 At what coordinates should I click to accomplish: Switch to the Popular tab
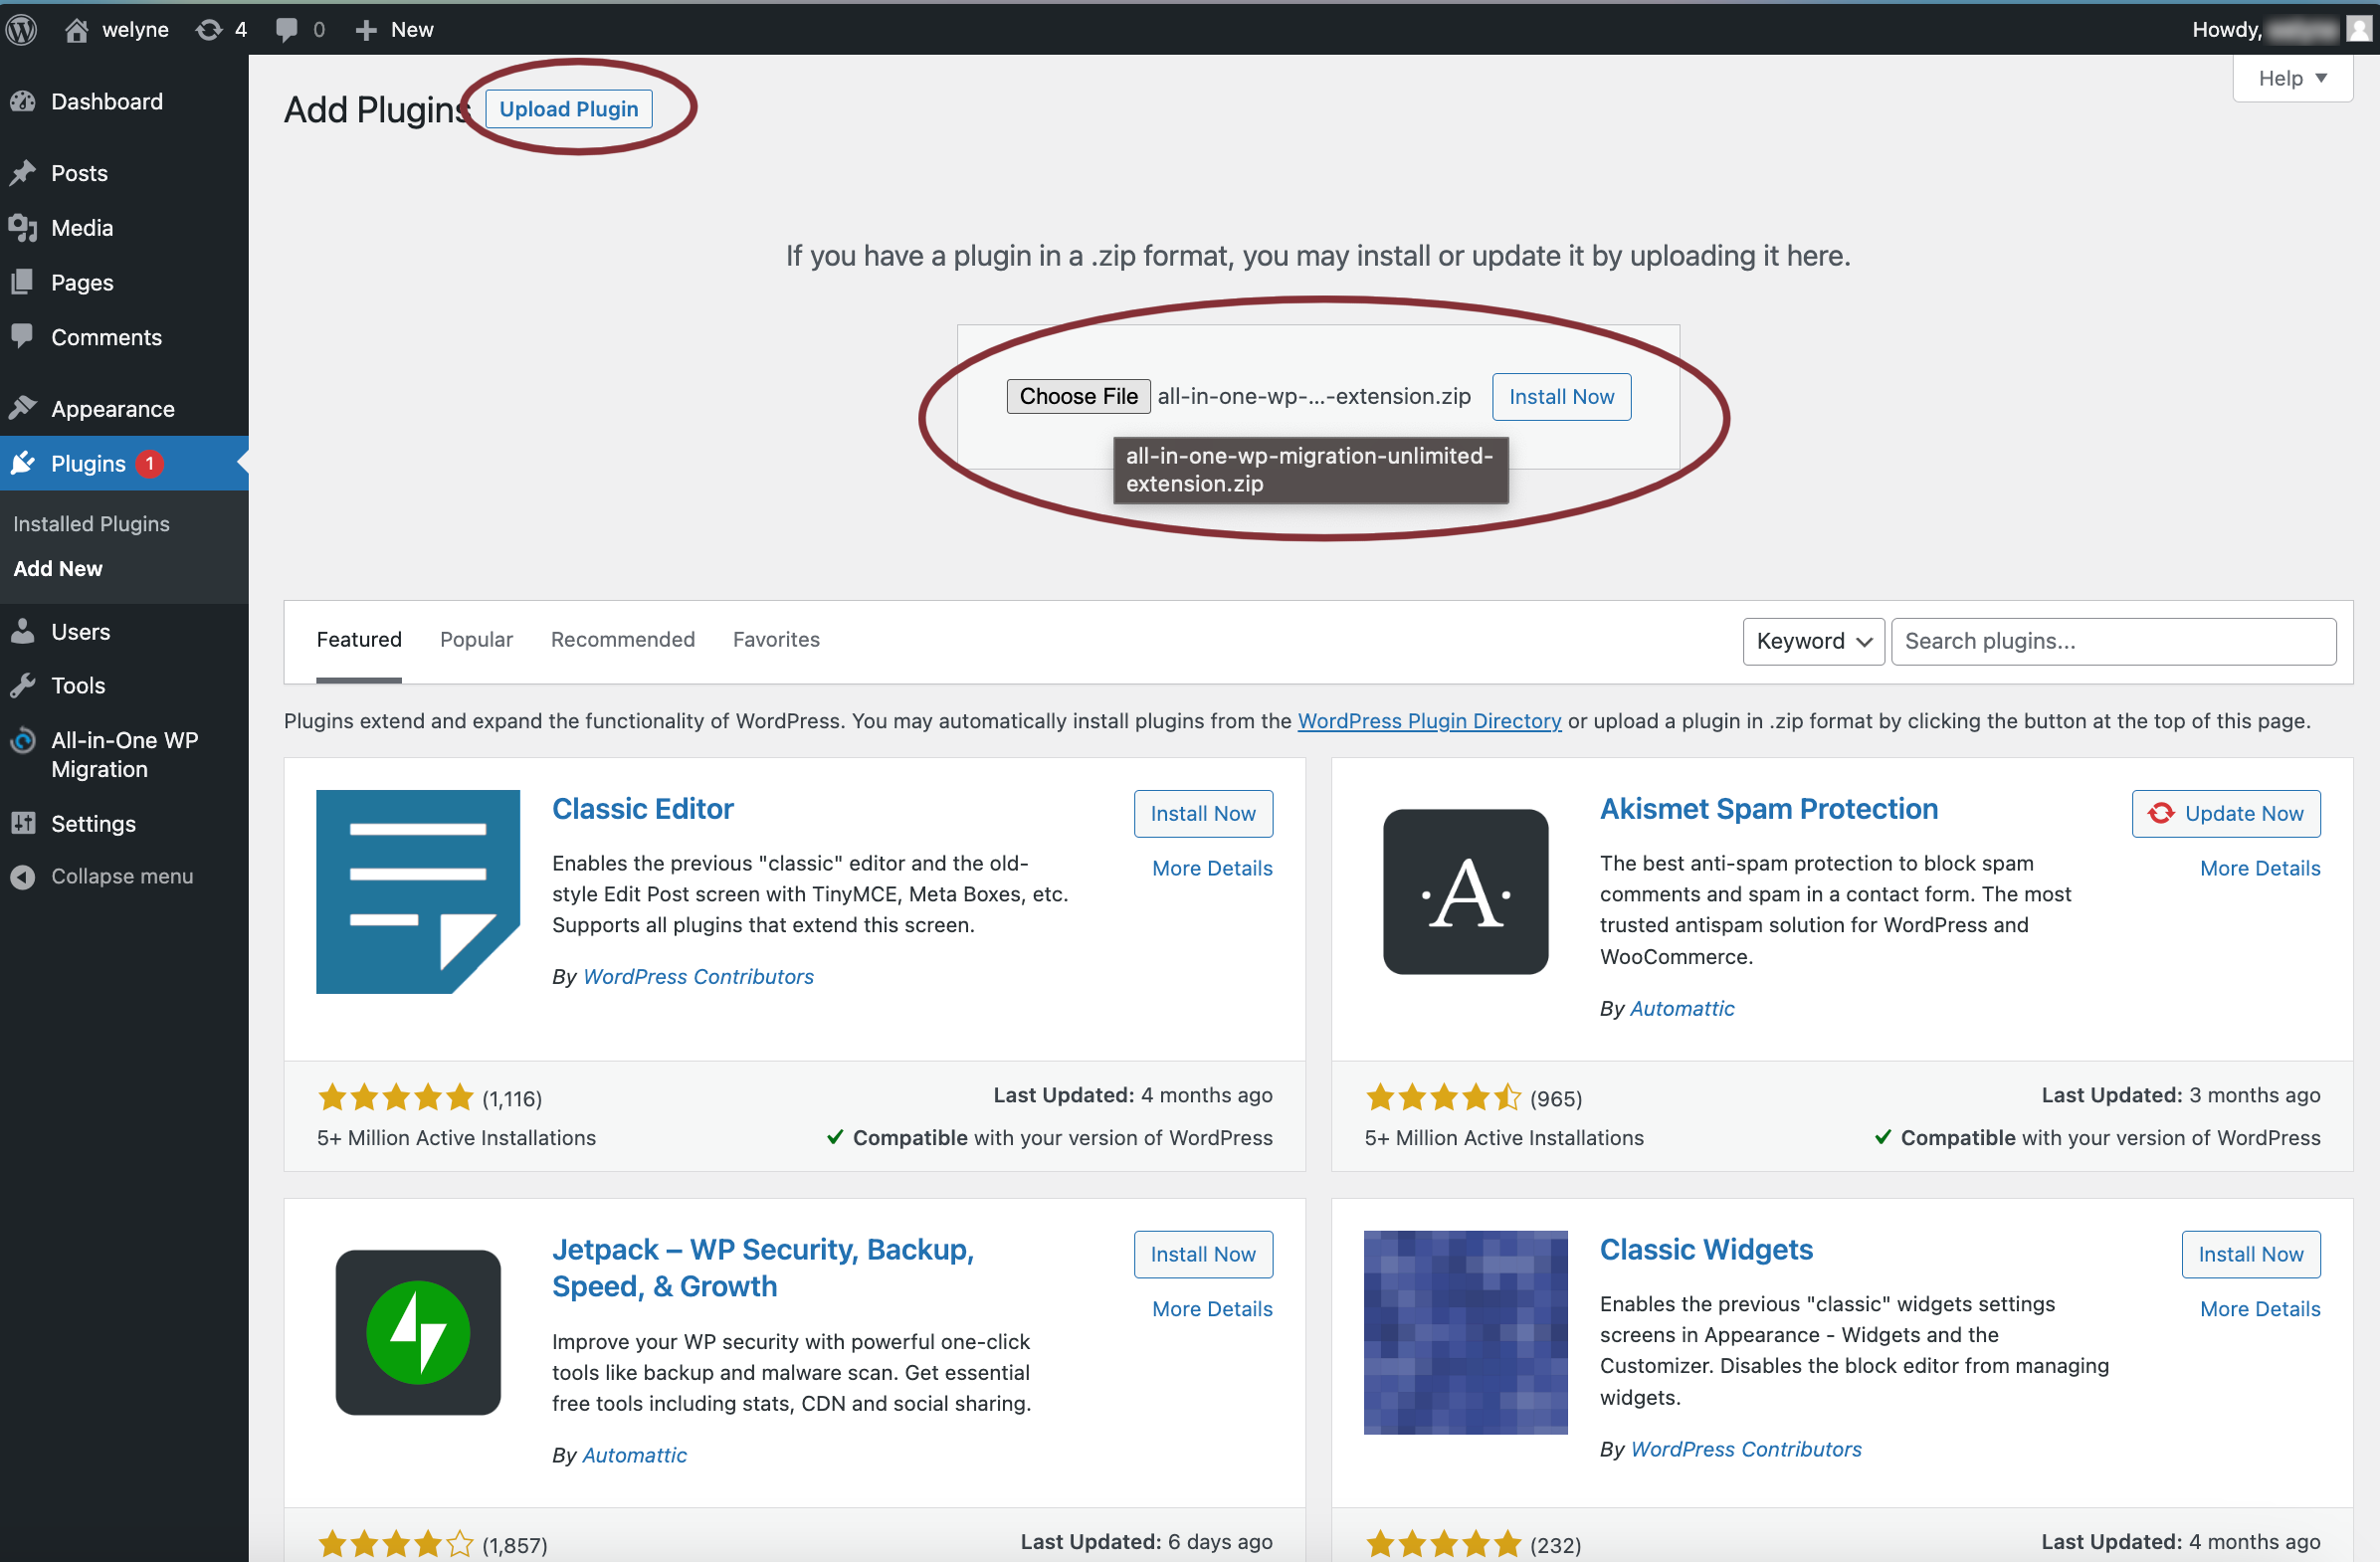476,640
